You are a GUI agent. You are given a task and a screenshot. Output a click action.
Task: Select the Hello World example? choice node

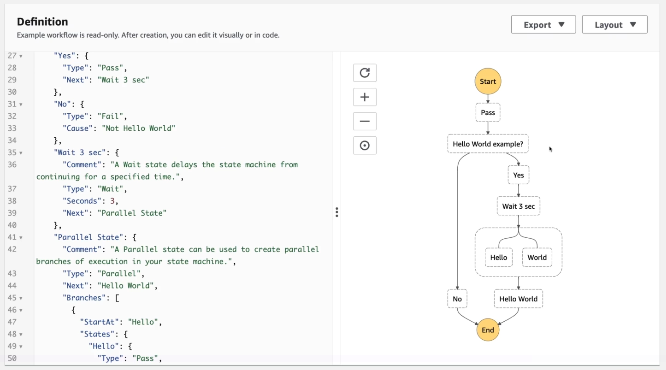[x=488, y=144]
